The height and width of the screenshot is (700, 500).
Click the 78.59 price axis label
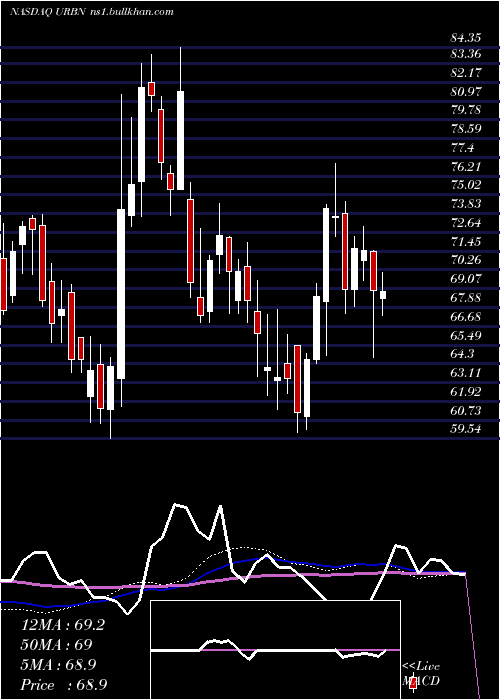466,129
